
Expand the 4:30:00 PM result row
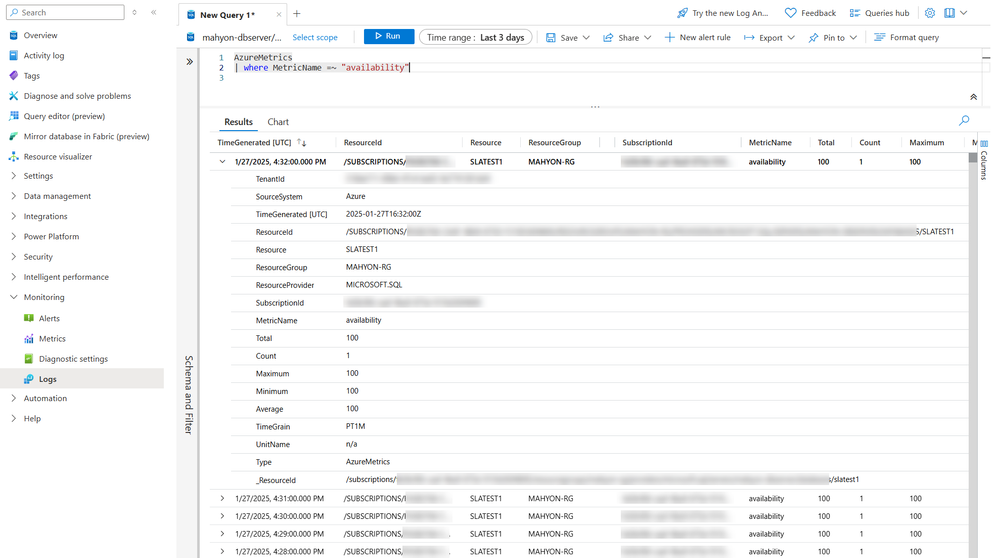click(222, 517)
